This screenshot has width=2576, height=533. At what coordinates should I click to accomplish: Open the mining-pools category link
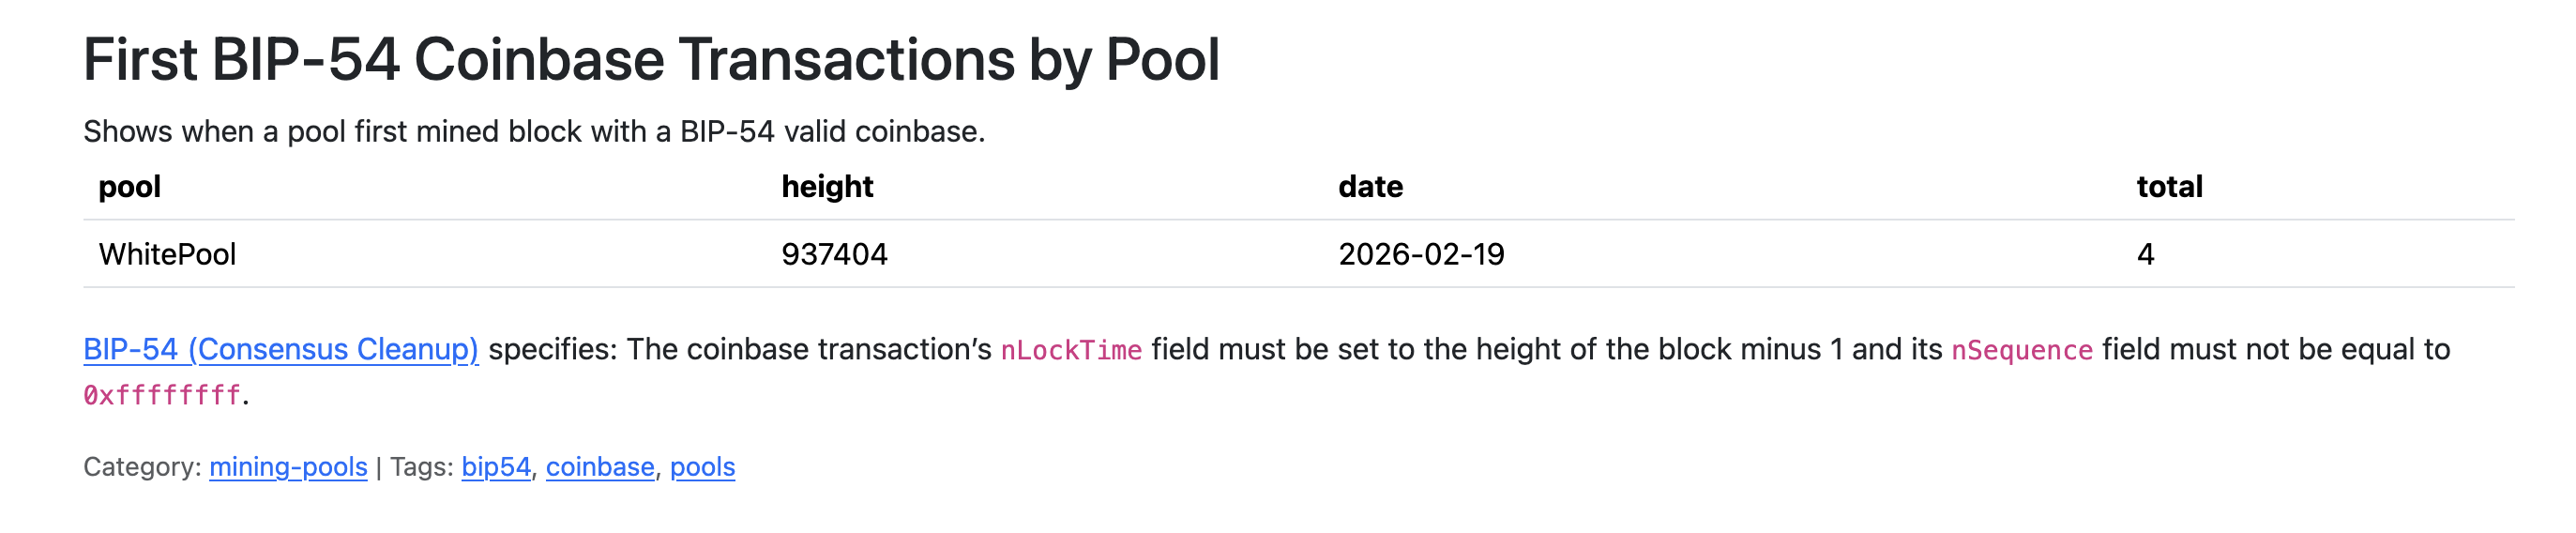pyautogui.click(x=288, y=467)
